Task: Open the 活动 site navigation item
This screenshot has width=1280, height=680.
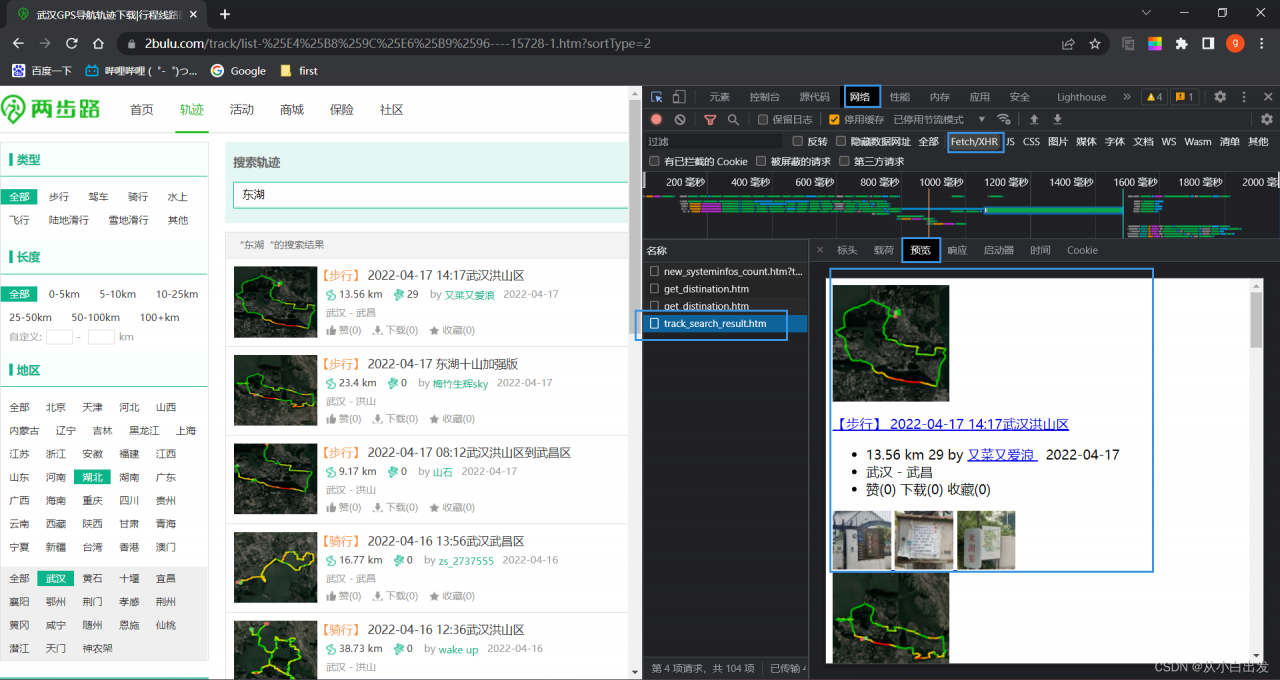Action: click(x=241, y=110)
